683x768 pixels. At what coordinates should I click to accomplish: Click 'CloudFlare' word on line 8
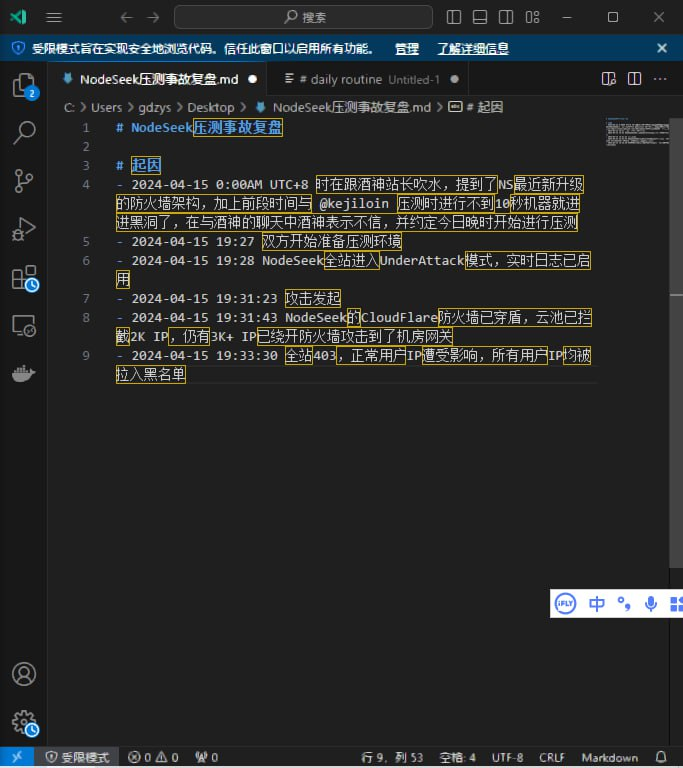[x=399, y=317]
